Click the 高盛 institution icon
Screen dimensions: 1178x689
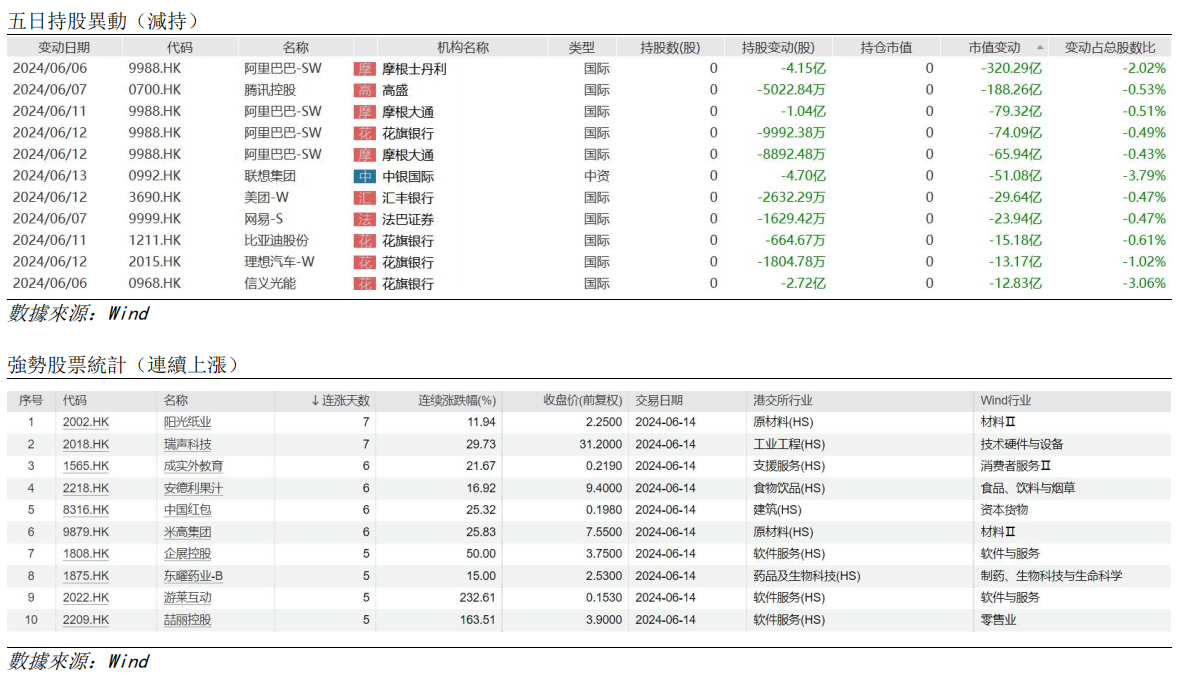(x=364, y=90)
